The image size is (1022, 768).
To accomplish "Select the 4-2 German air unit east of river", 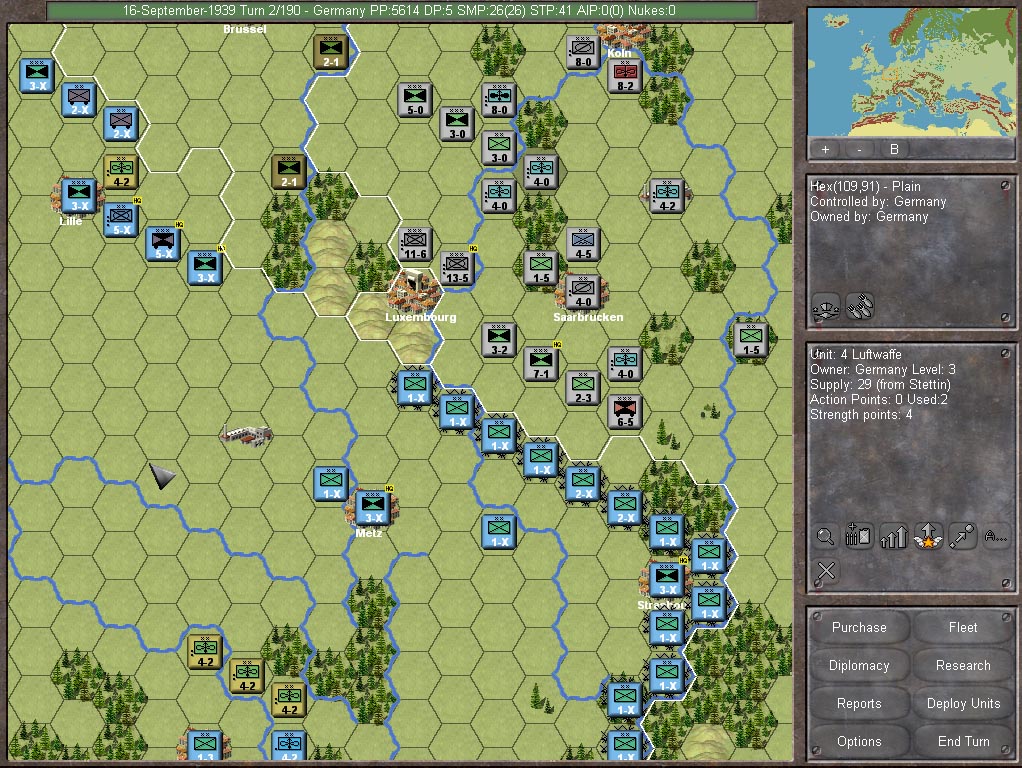I will pos(667,196).
